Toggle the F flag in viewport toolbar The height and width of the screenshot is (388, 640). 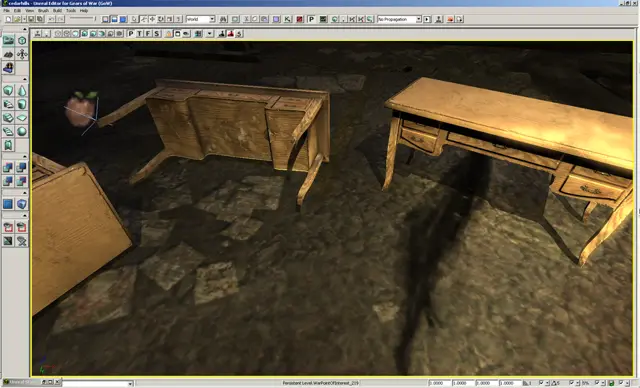click(148, 34)
